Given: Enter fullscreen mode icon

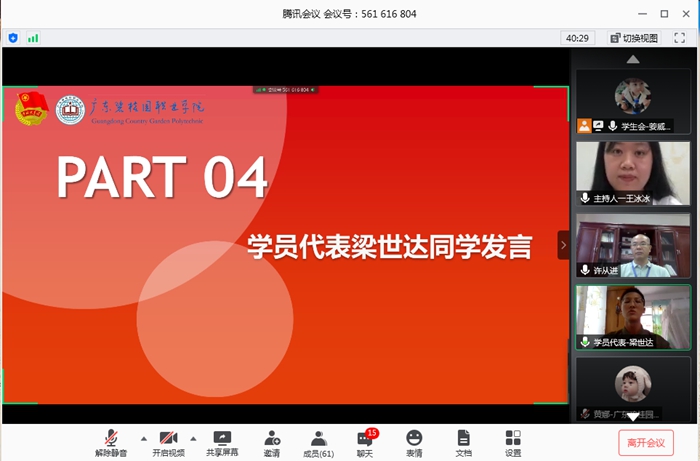Looking at the screenshot, I should tap(679, 38).
